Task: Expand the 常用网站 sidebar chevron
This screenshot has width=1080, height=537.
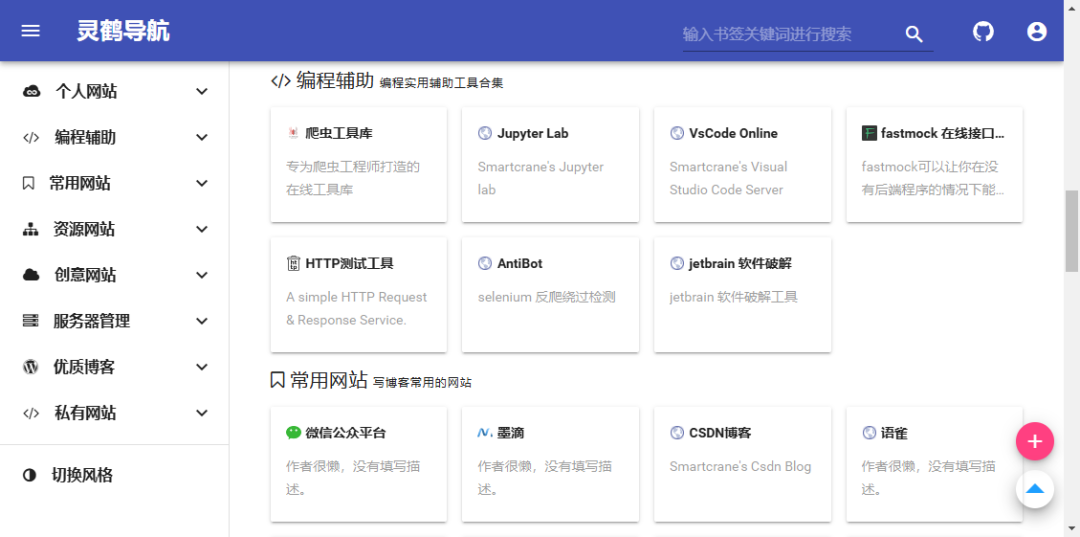Action: 202,184
